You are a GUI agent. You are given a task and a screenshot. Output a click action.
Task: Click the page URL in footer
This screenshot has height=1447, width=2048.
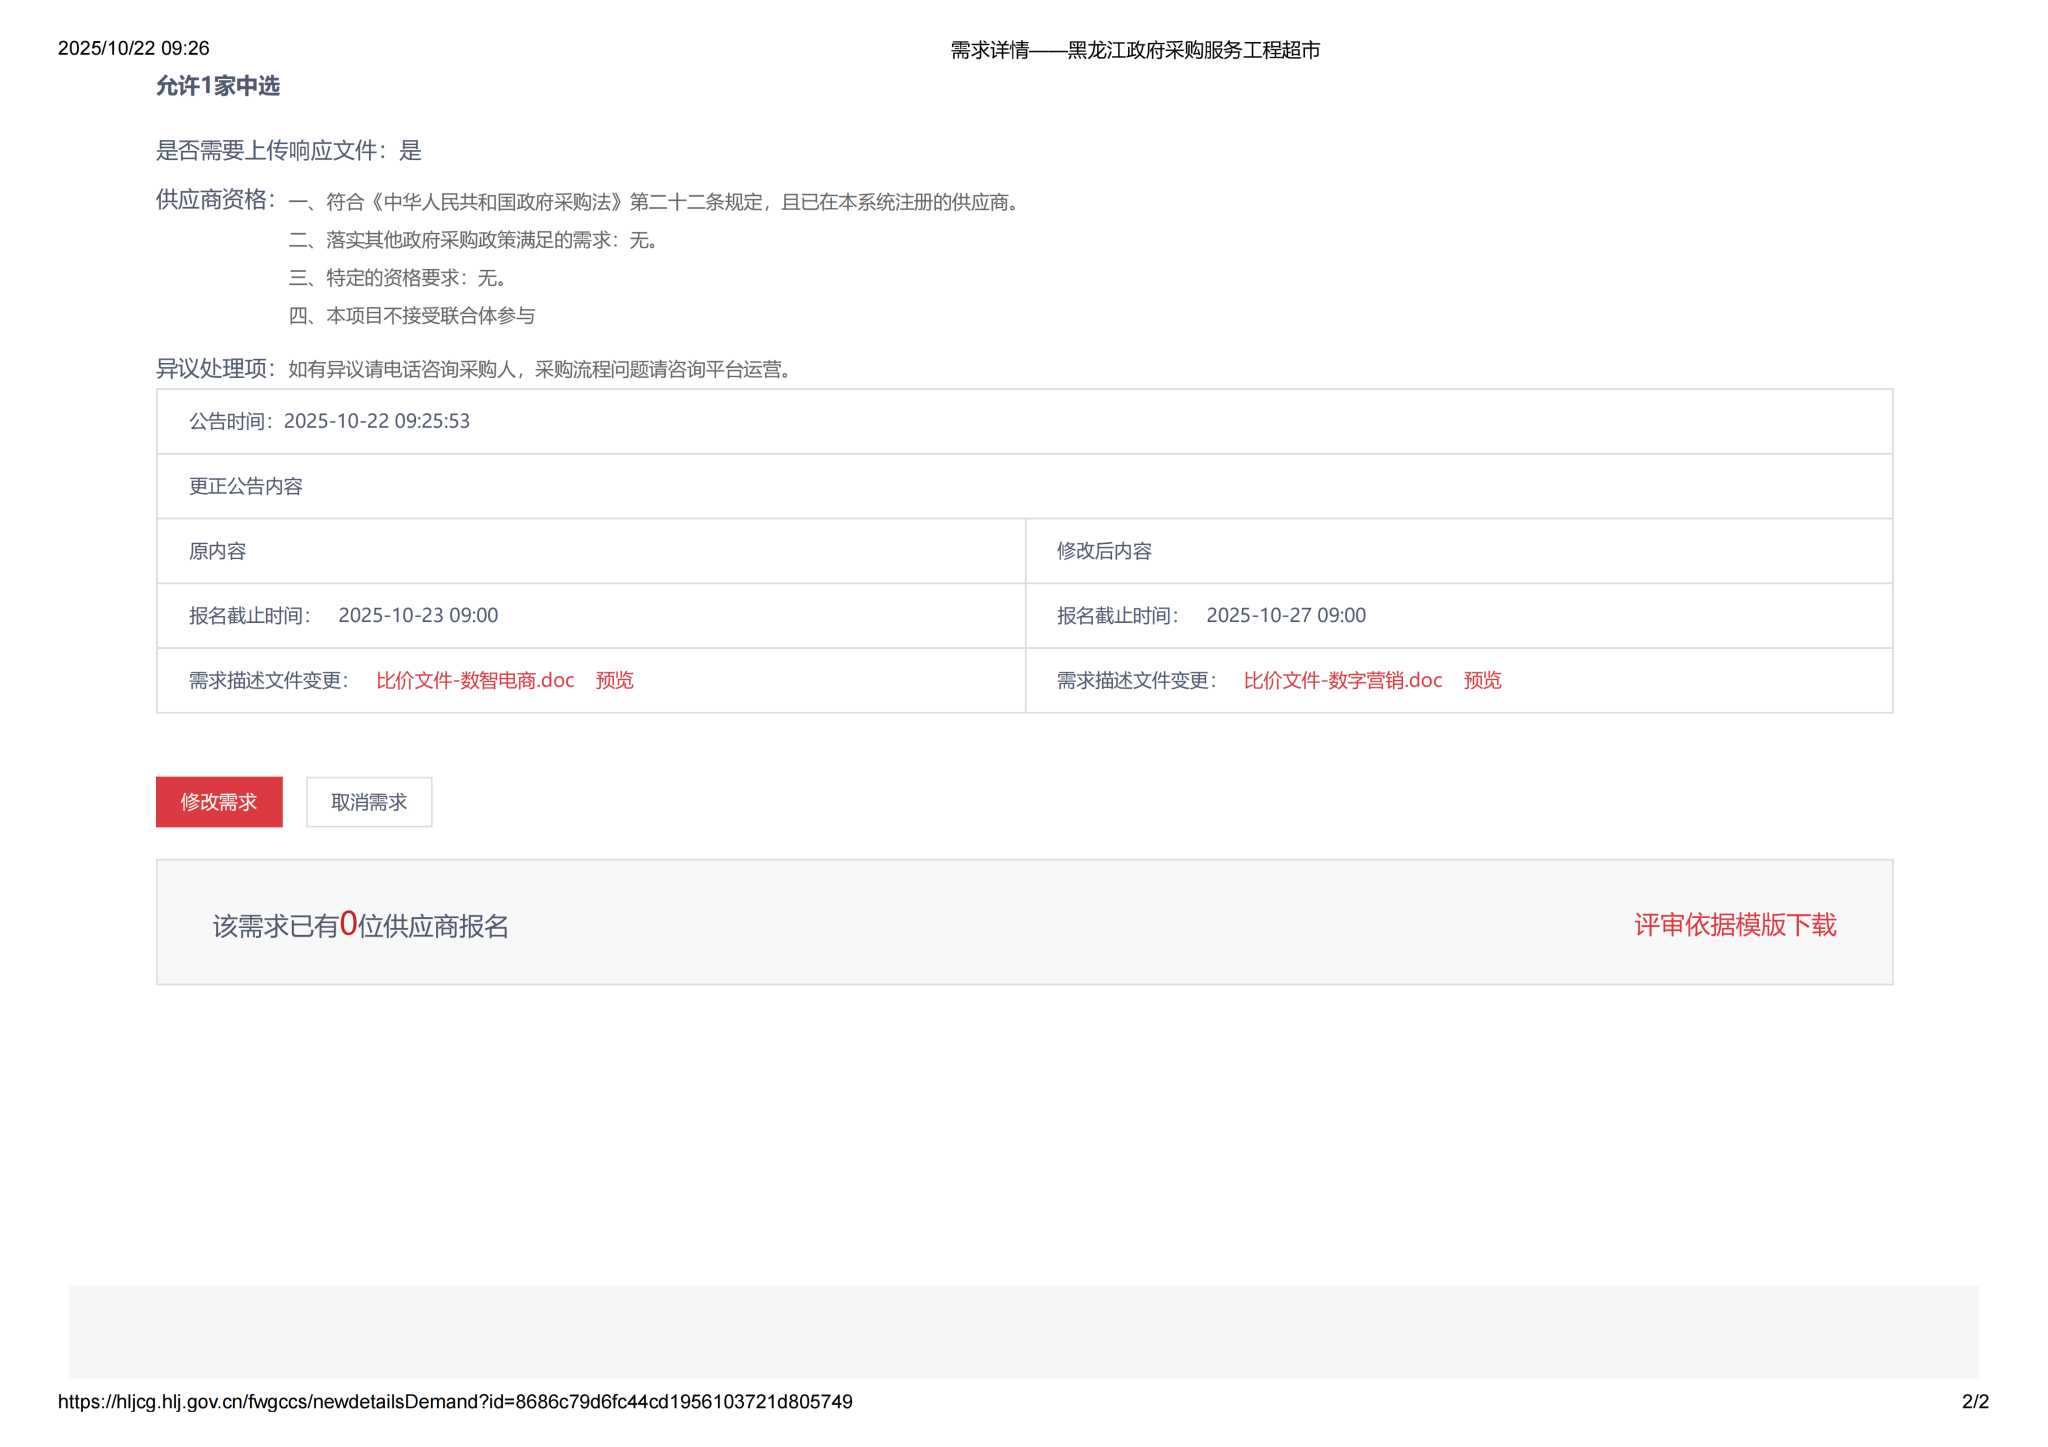coord(455,1401)
